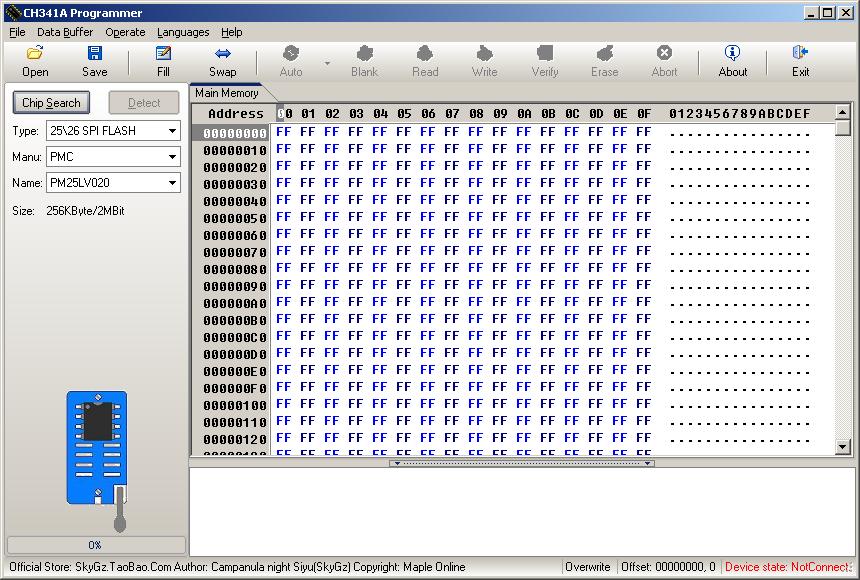Viewport: 860px width, 580px height.
Task: Select the Swap icon
Action: (x=222, y=60)
